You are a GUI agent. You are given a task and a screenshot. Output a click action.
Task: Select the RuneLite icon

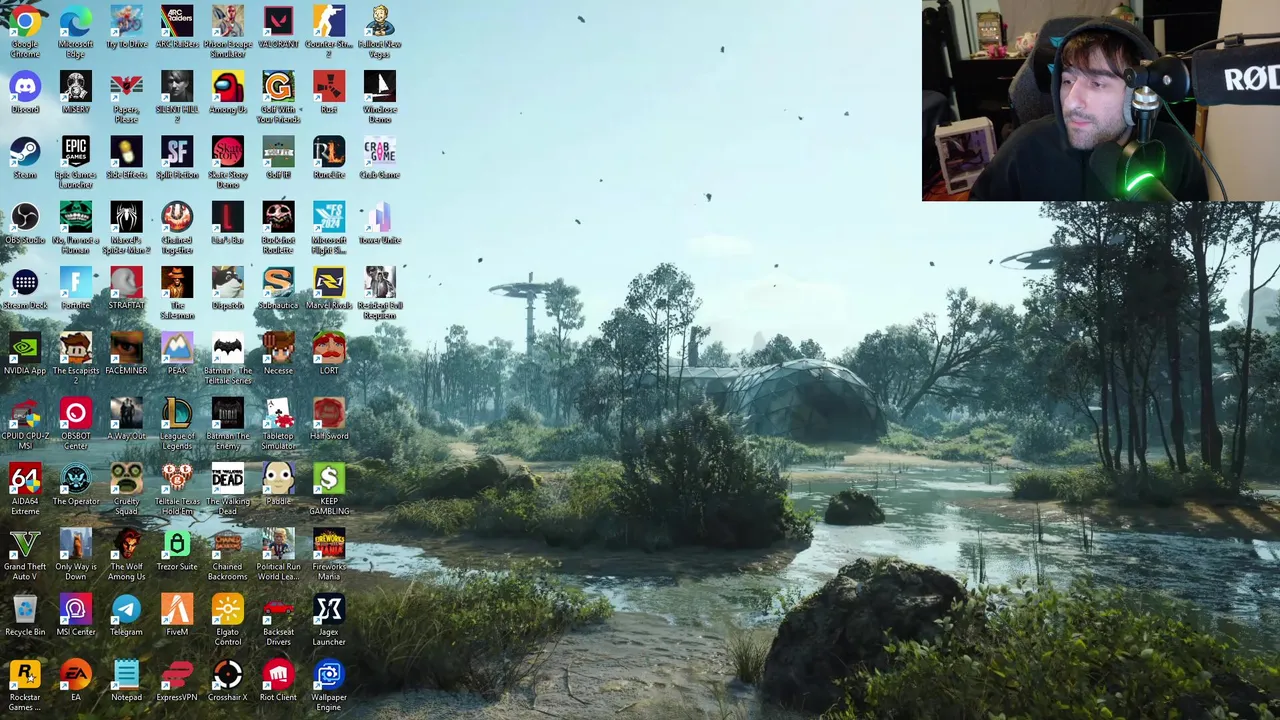(x=329, y=152)
